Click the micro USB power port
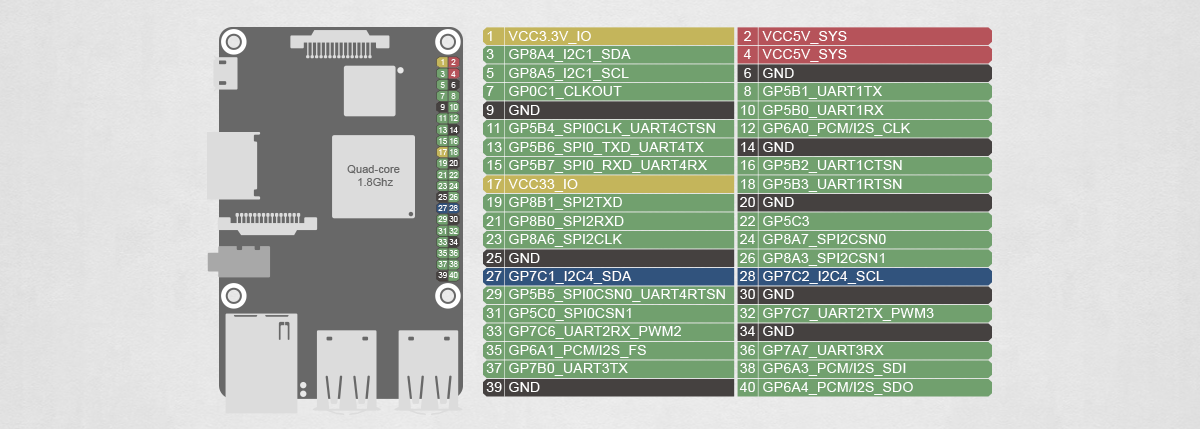This screenshot has height=429, width=1200. tap(225, 72)
